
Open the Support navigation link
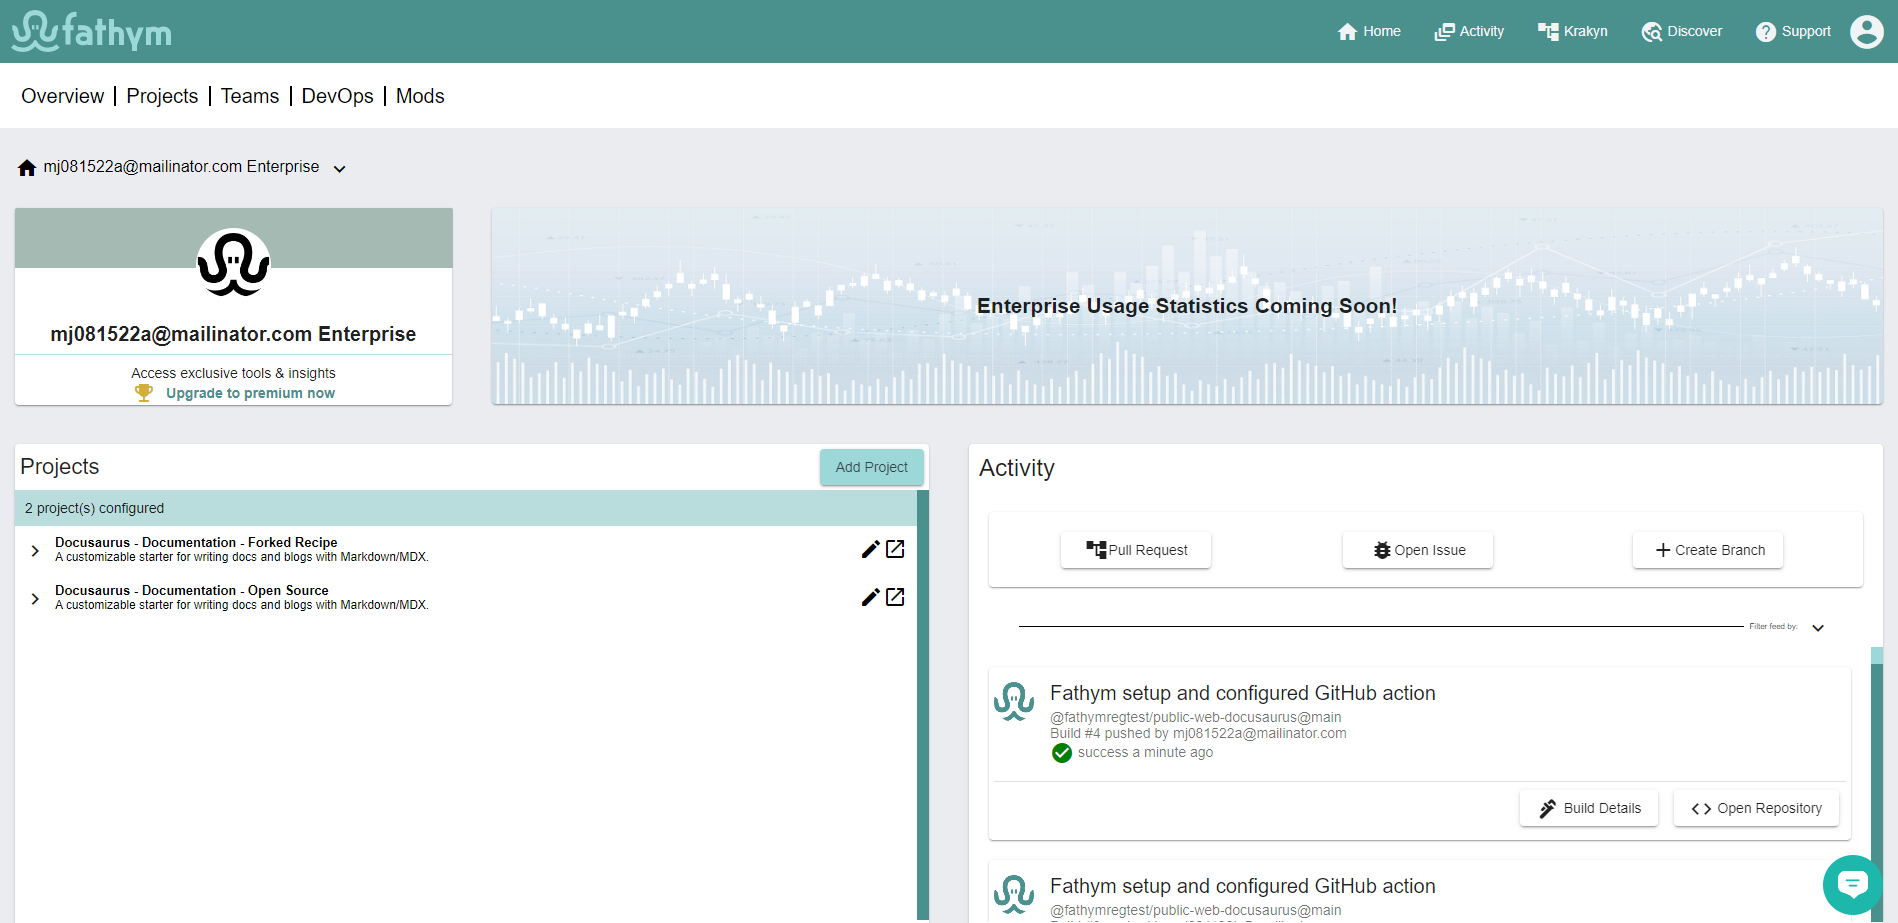(x=1794, y=31)
